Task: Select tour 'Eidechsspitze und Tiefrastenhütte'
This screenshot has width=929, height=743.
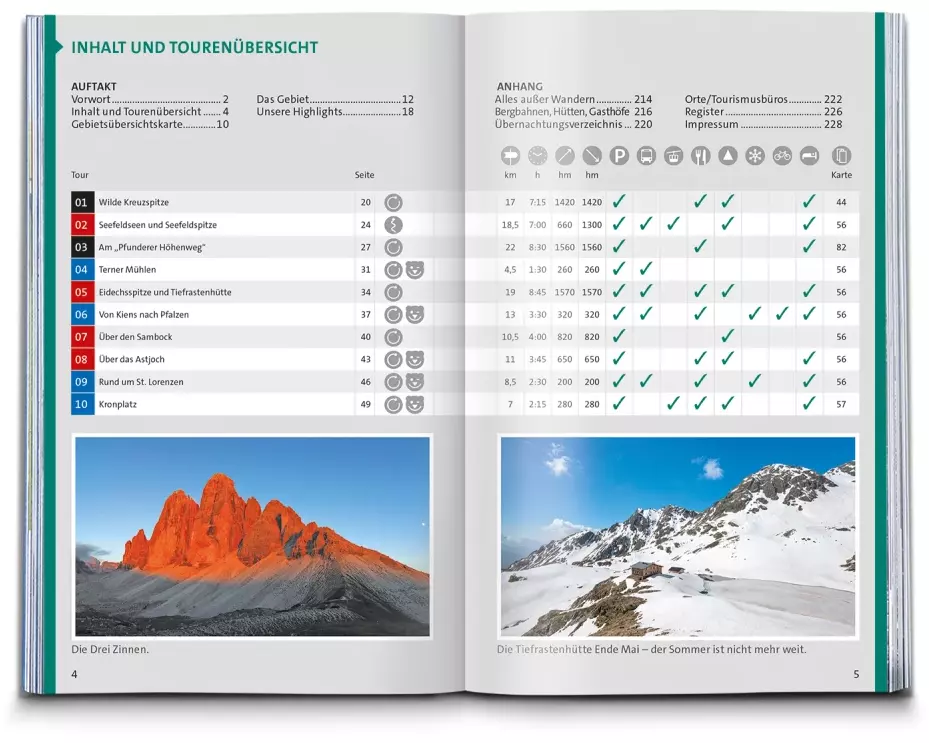Action: coord(165,292)
